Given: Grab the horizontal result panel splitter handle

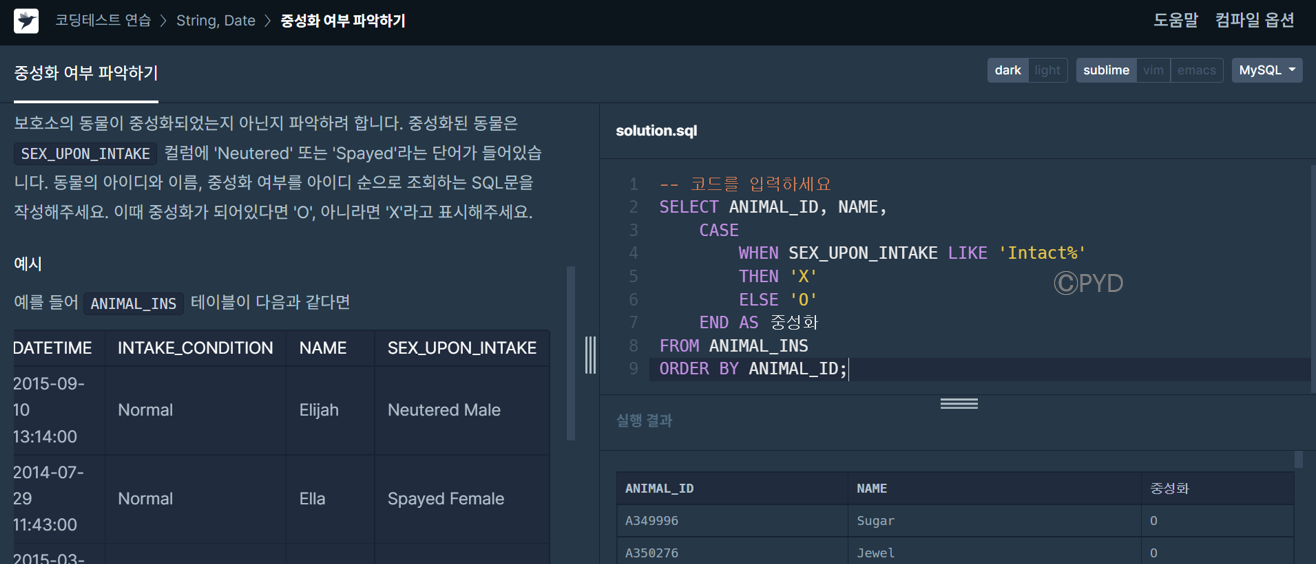Looking at the screenshot, I should tap(959, 403).
